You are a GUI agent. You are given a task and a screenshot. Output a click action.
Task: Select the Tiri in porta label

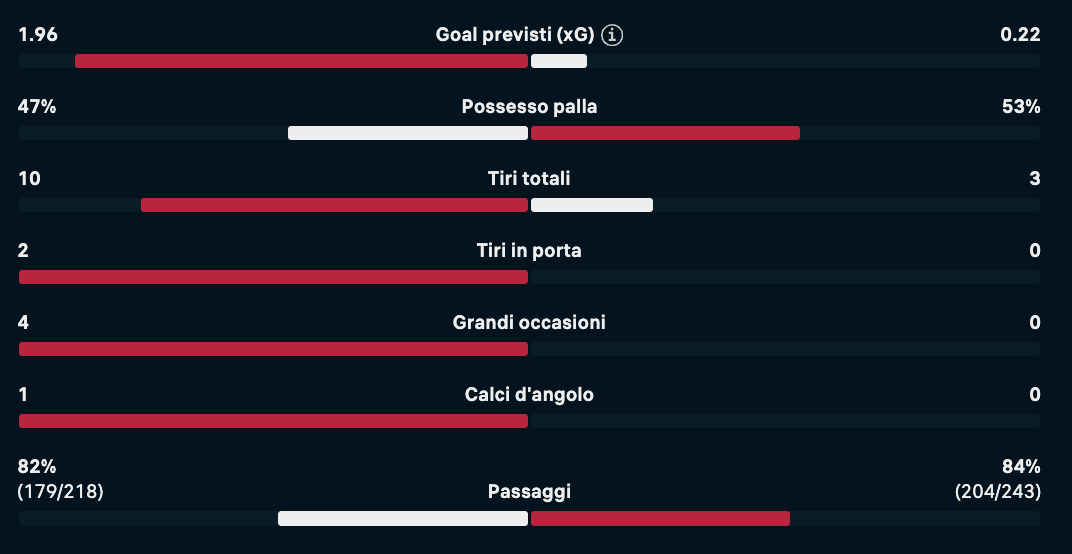point(529,251)
